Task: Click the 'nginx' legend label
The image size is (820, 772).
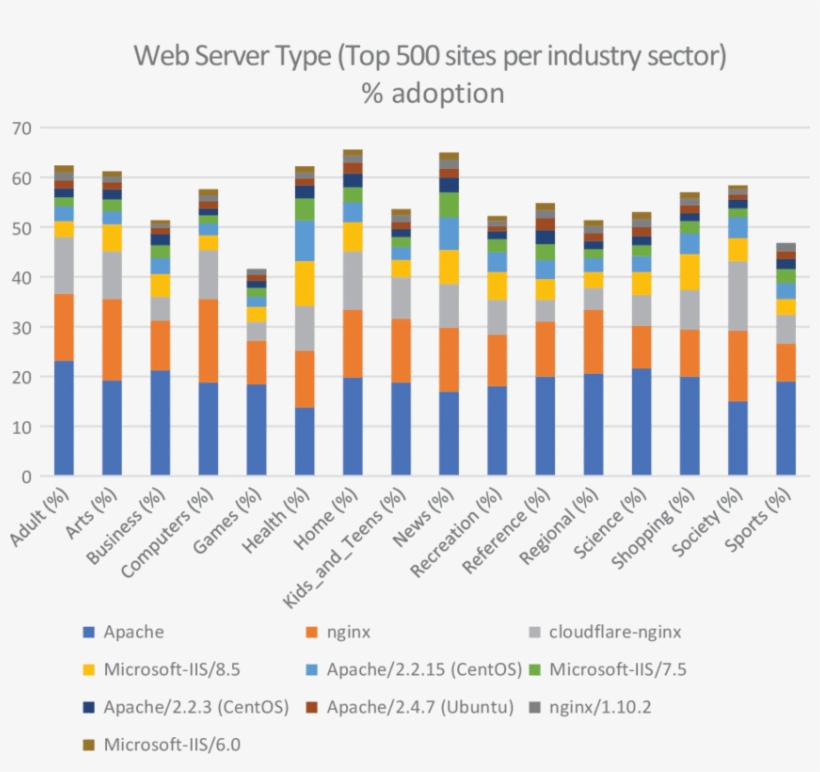Action: (x=348, y=632)
